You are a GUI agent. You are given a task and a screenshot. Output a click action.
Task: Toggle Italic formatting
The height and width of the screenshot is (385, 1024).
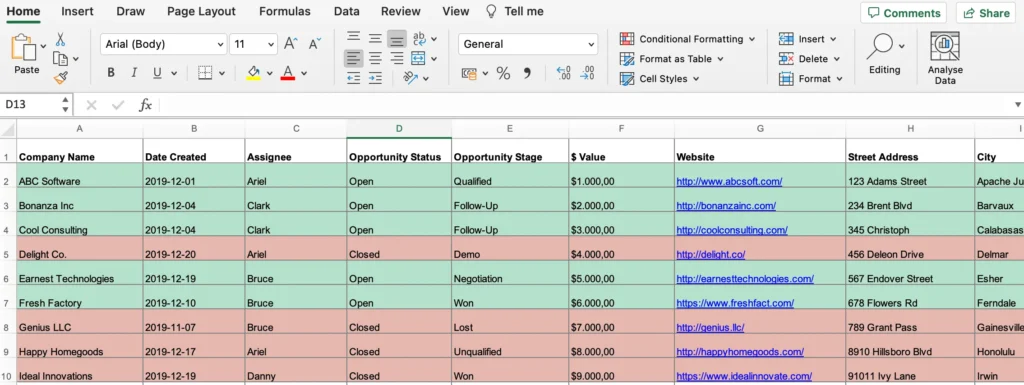134,72
